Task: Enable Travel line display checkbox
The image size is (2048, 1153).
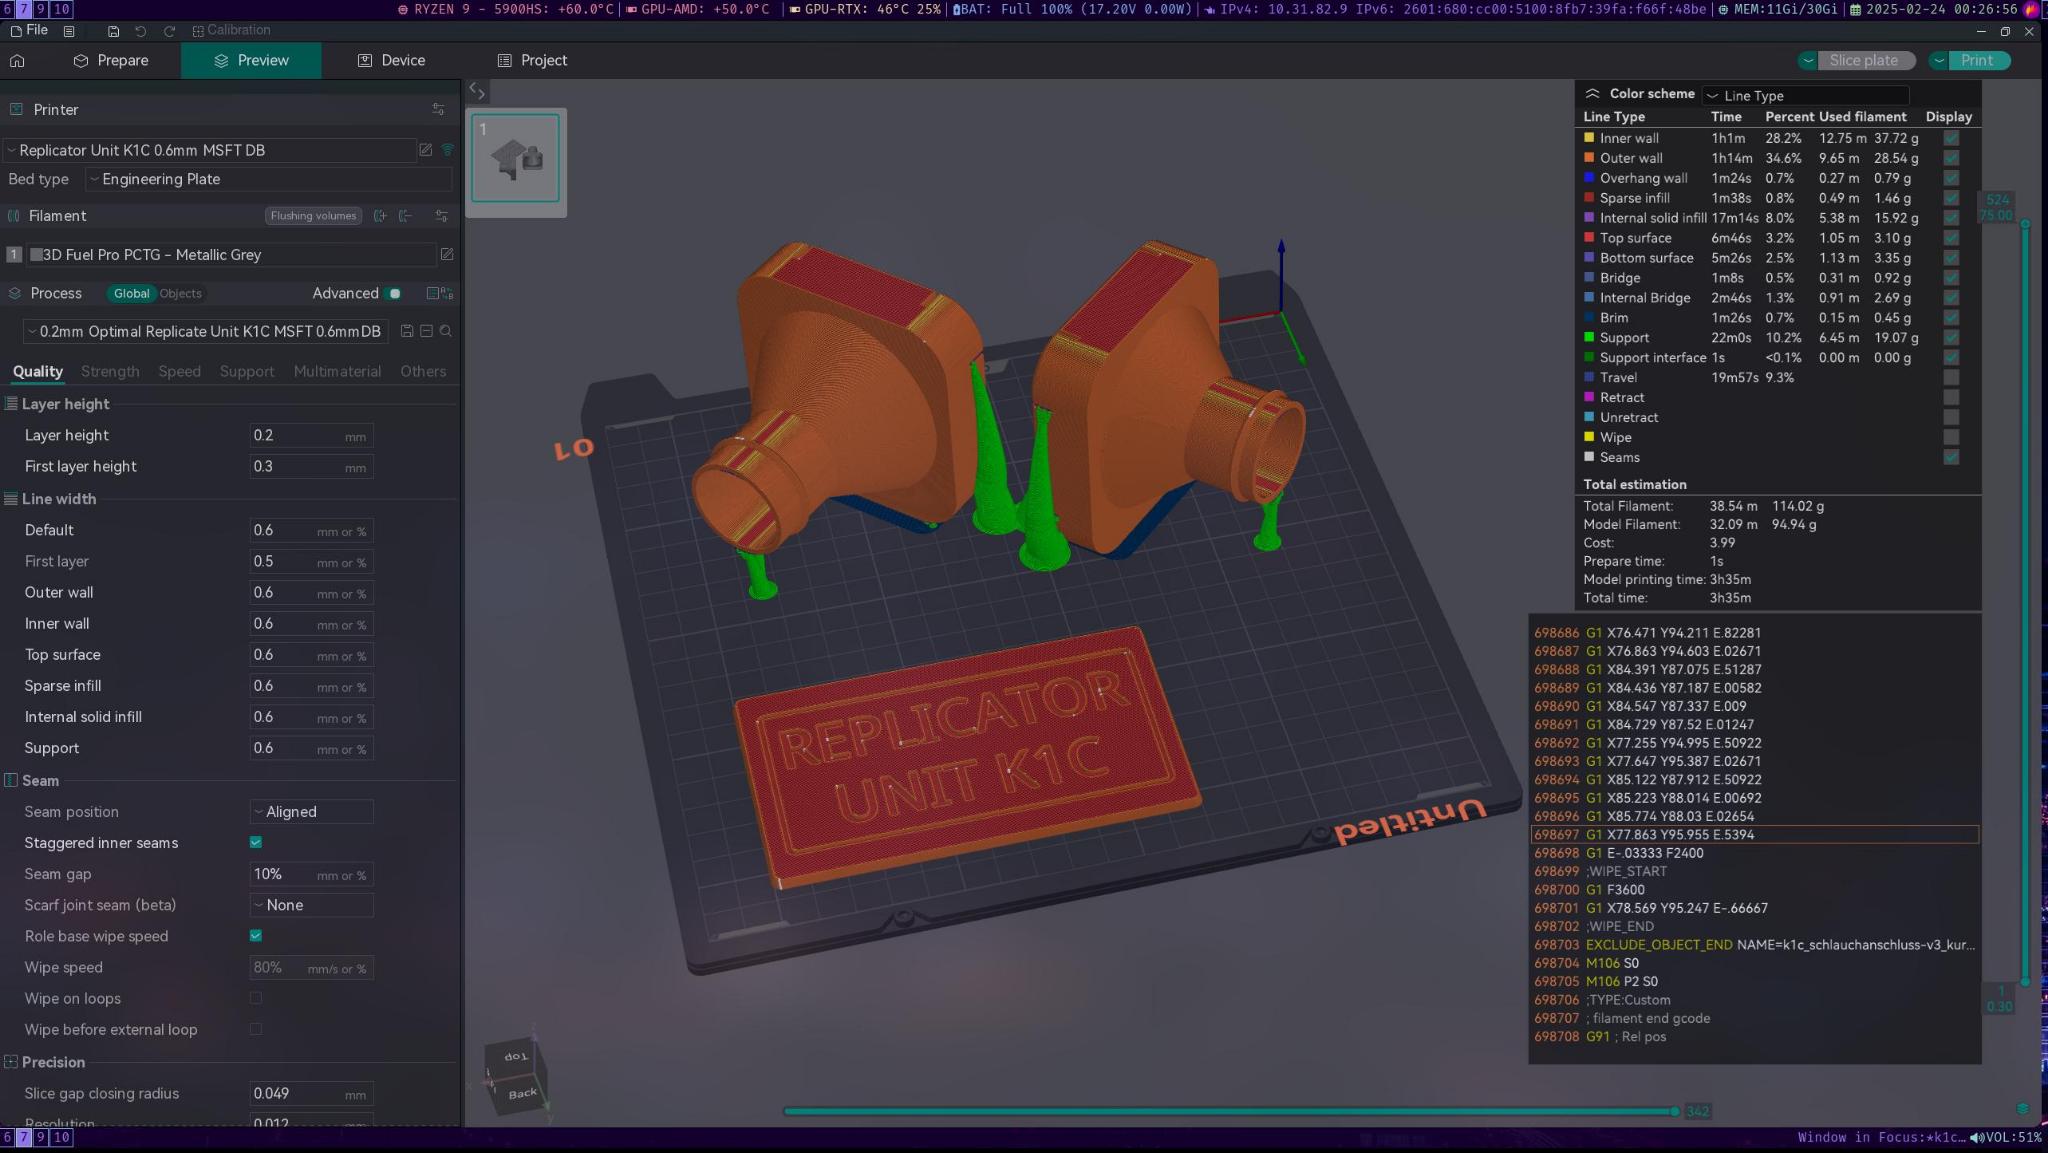Action: [1950, 378]
